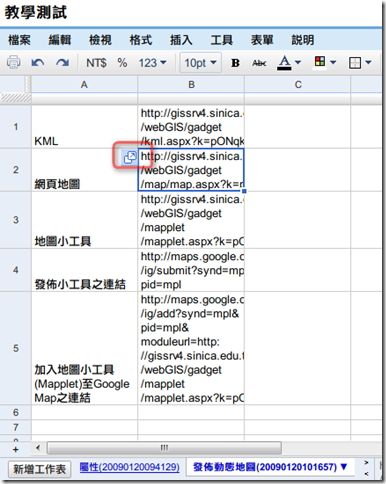Screen dimensions: 386x484
Task: Open the 123 number format dropdown
Action: (152, 63)
